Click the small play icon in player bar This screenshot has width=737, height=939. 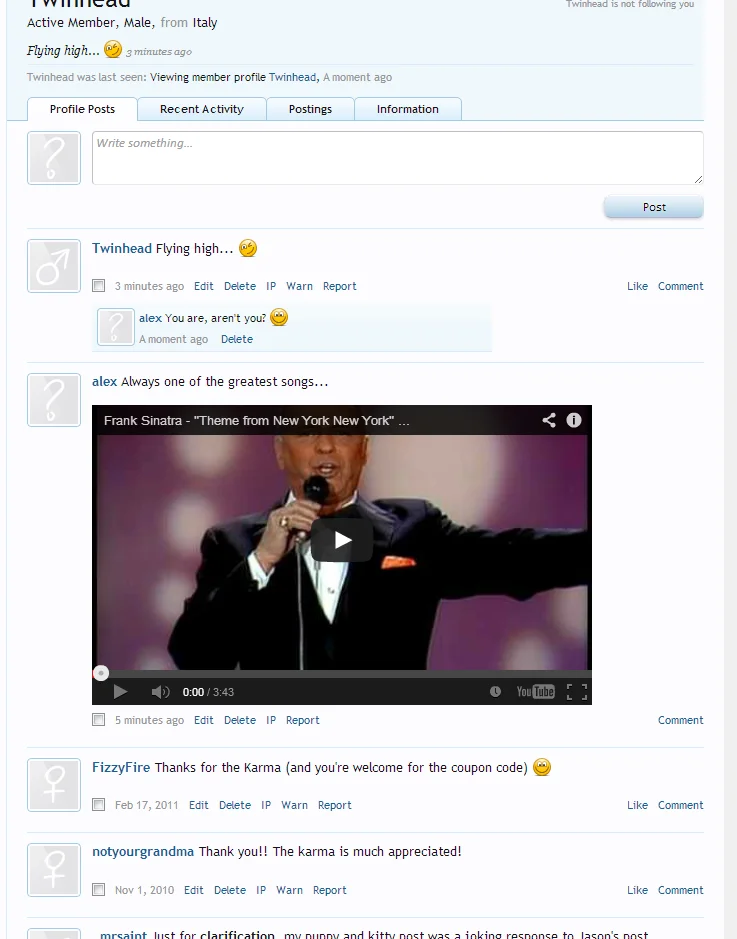point(120,692)
